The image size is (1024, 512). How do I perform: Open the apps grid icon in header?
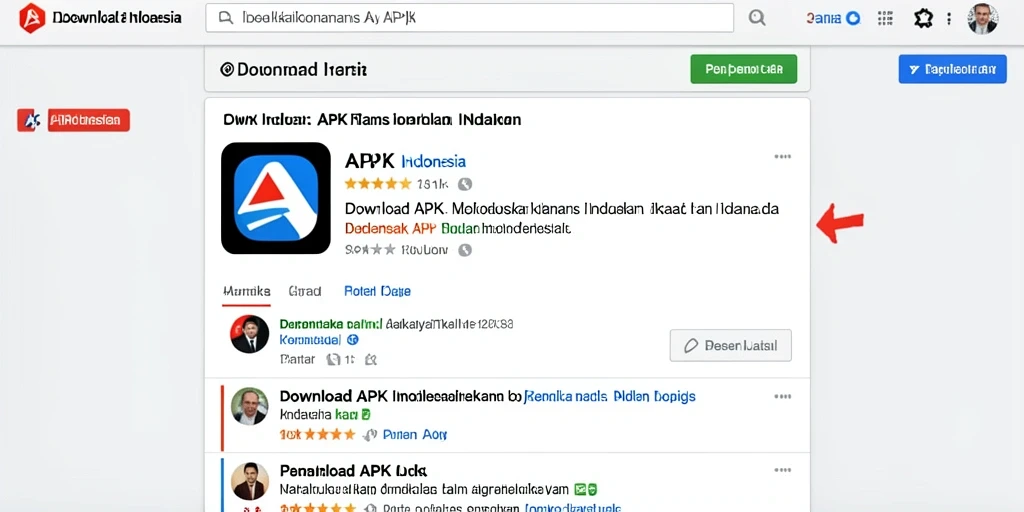885,18
